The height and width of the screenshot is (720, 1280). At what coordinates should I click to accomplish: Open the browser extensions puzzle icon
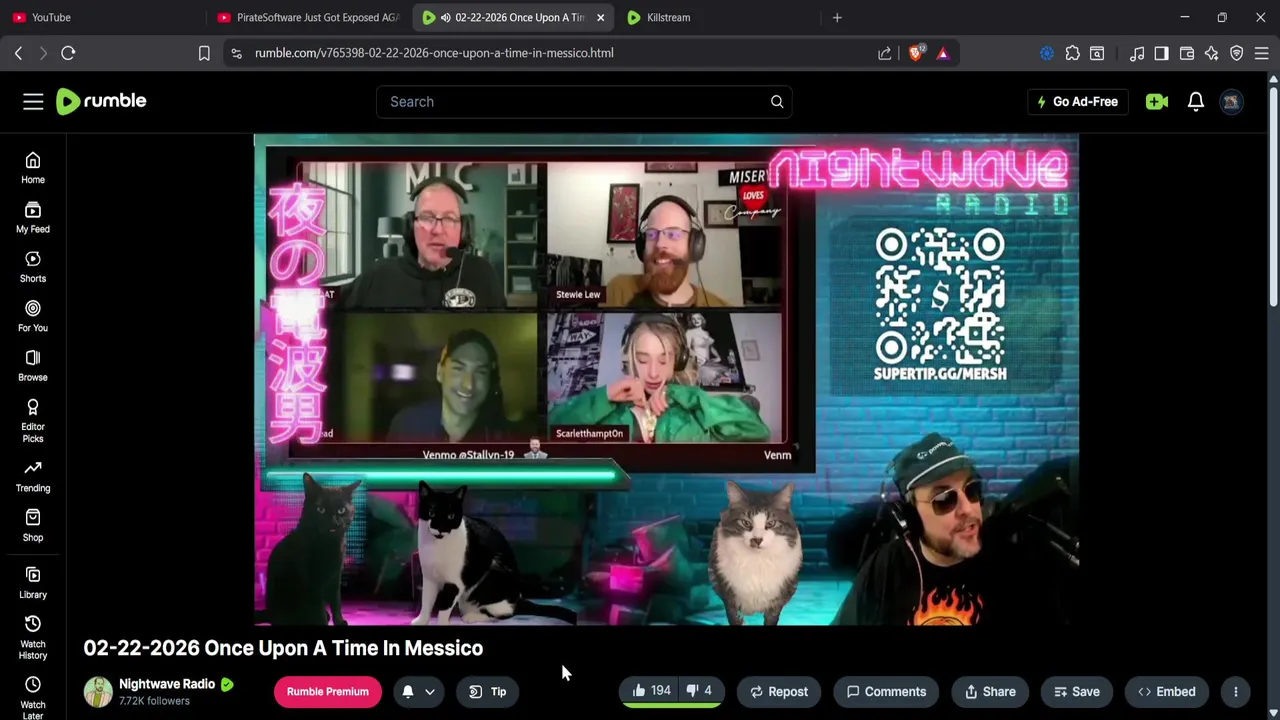click(x=1072, y=53)
